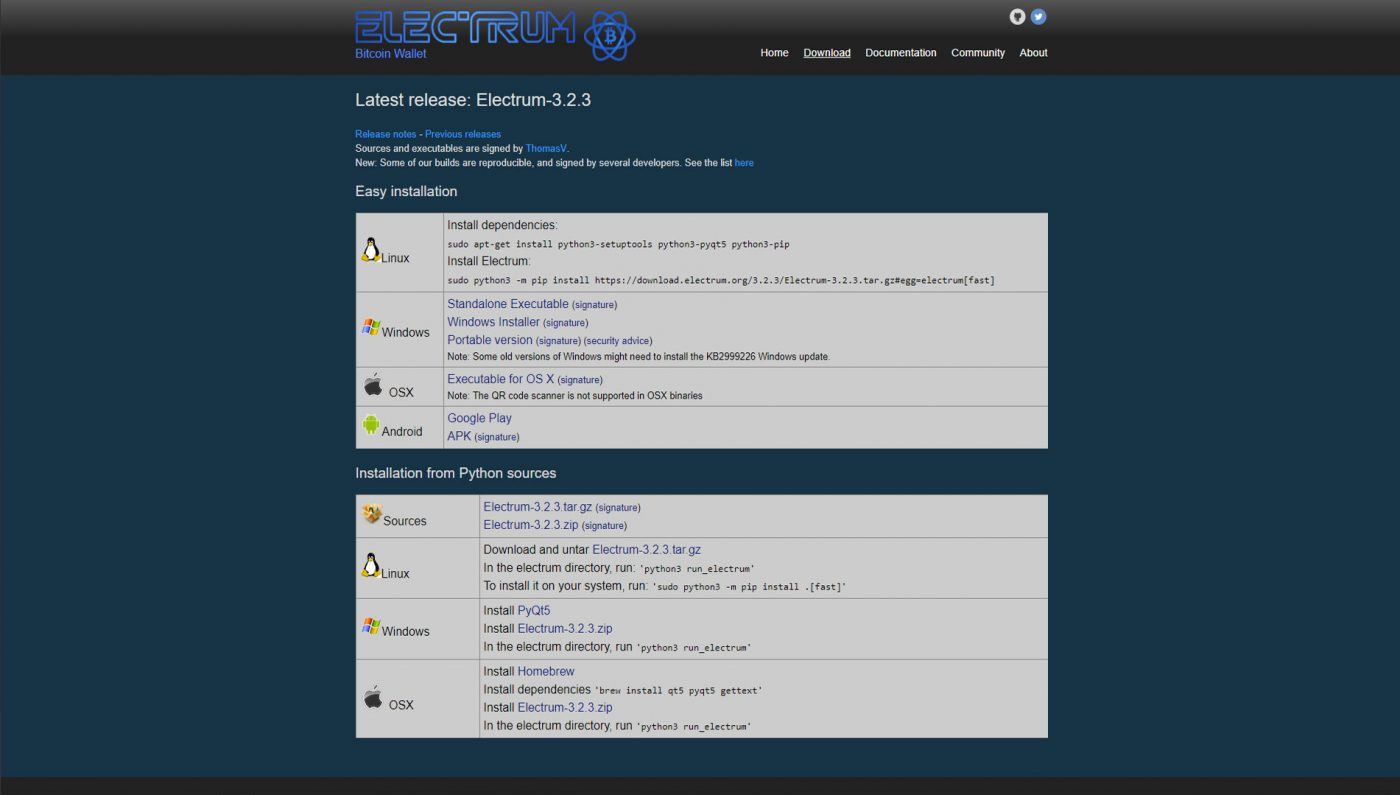Open the Google Play link

[x=479, y=418]
